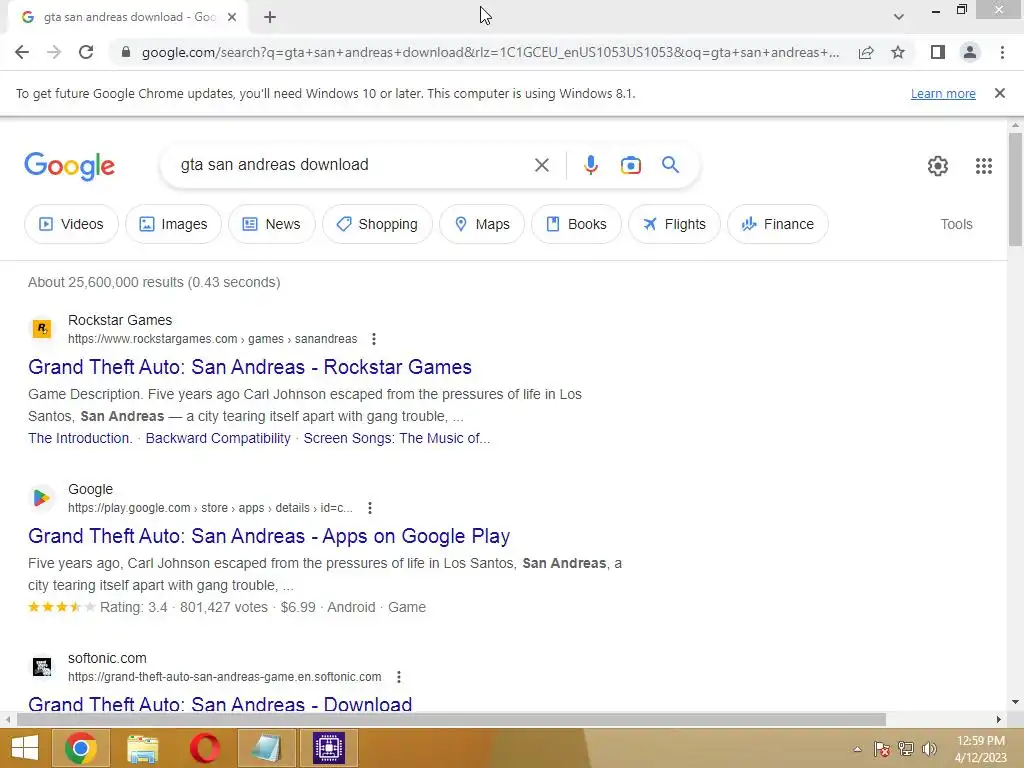Search by image with the camera icon
Image resolution: width=1024 pixels, height=768 pixels.
coord(630,165)
